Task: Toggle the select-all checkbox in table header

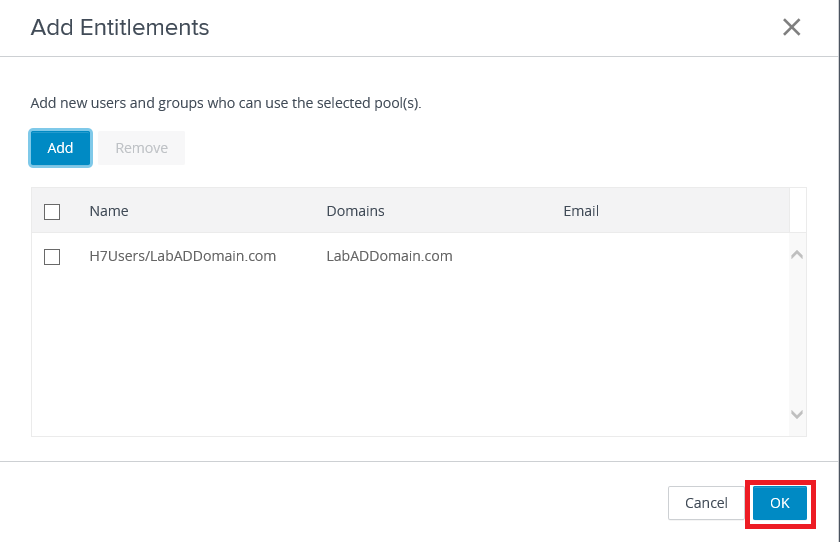Action: coord(52,211)
